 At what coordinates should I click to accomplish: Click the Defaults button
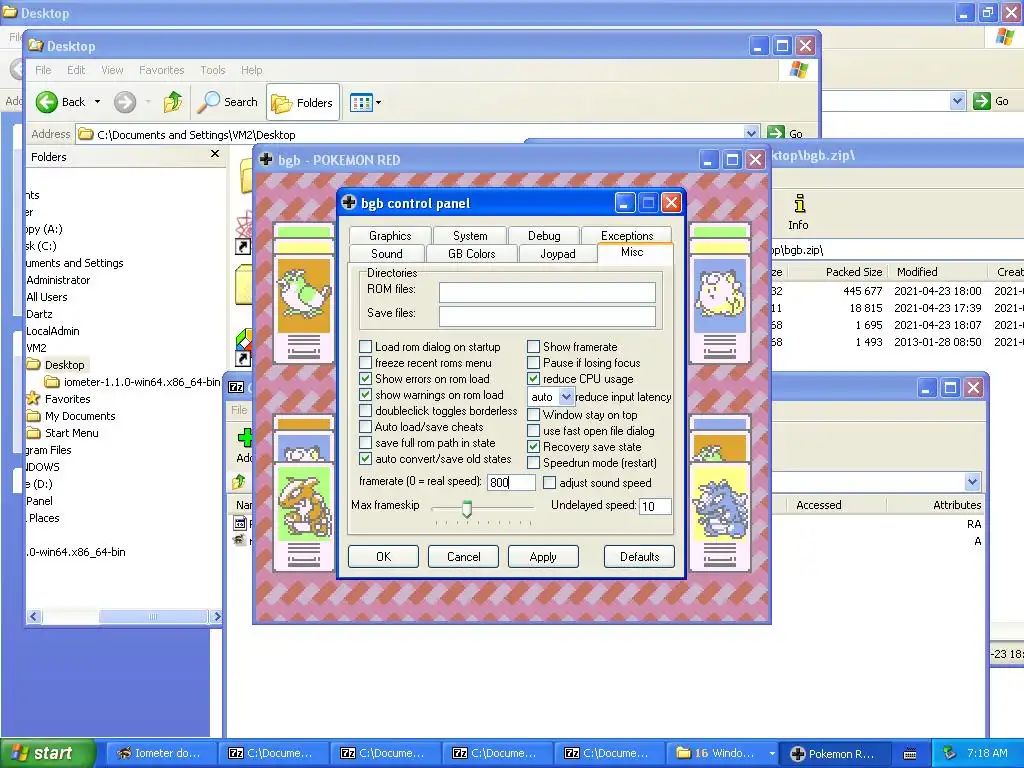tap(639, 556)
